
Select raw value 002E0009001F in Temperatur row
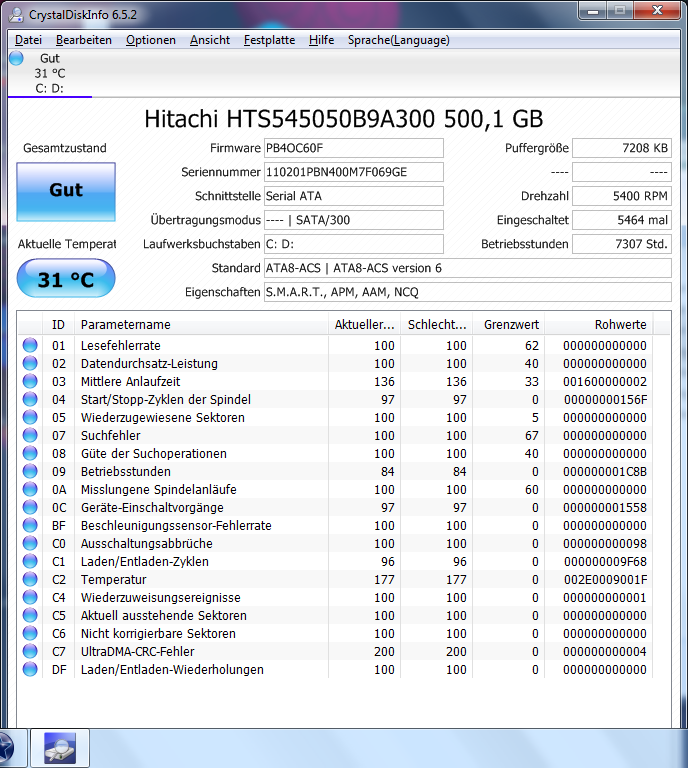(x=605, y=579)
